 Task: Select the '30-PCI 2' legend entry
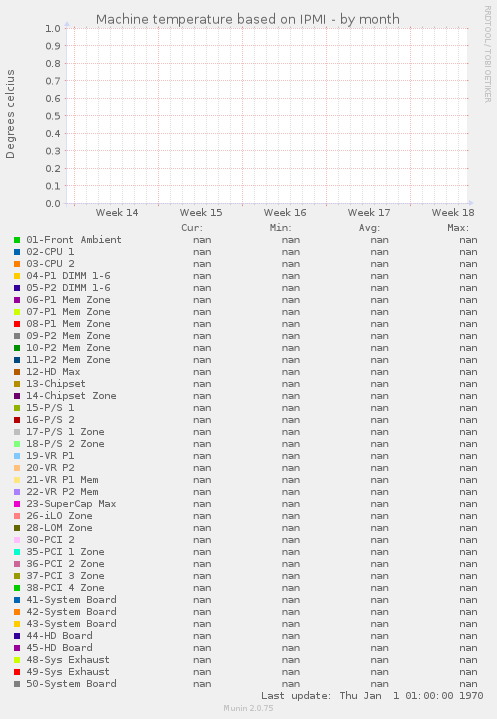point(50,539)
